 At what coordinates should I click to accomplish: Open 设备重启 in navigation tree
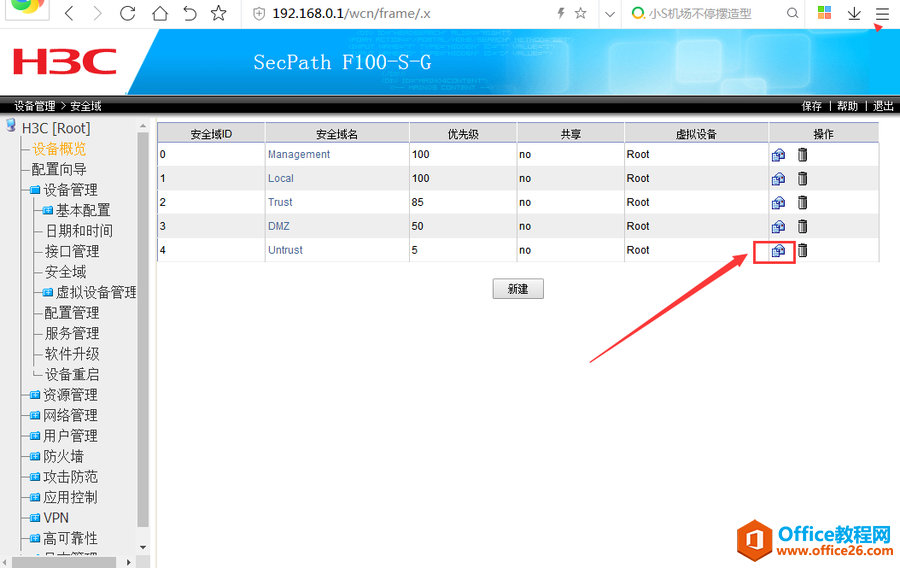[72, 375]
